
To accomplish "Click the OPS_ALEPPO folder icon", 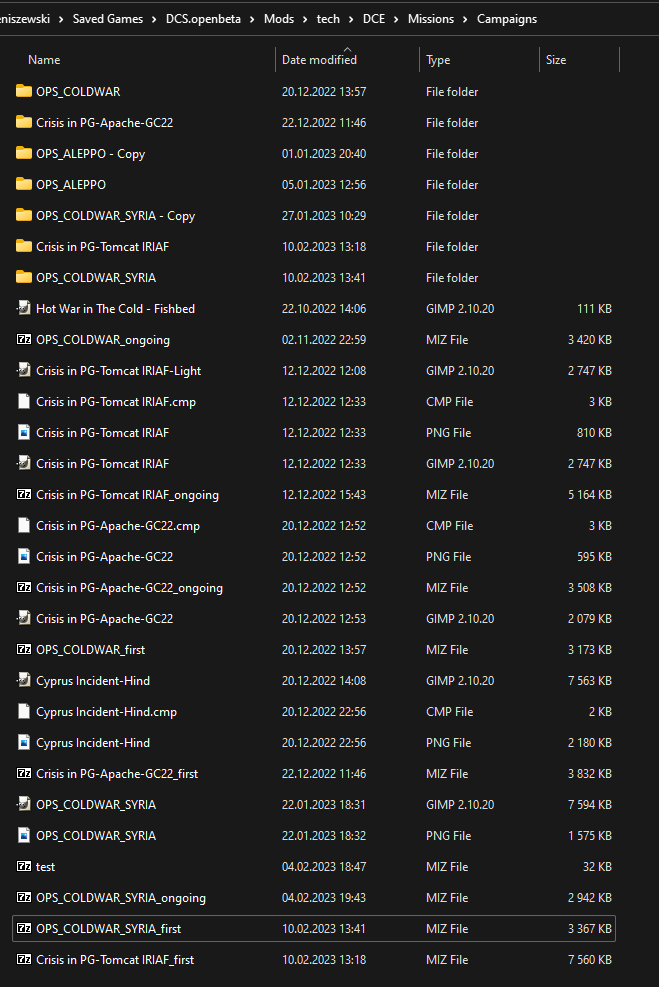I will pyautogui.click(x=24, y=184).
